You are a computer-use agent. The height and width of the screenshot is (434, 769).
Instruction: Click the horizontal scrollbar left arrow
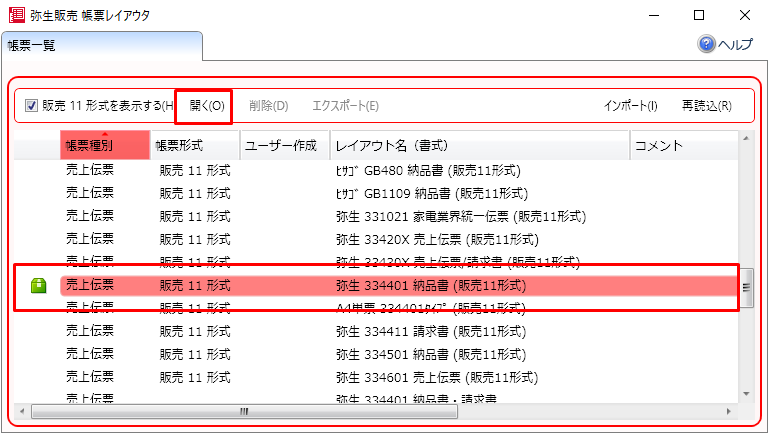pyautogui.click(x=21, y=411)
